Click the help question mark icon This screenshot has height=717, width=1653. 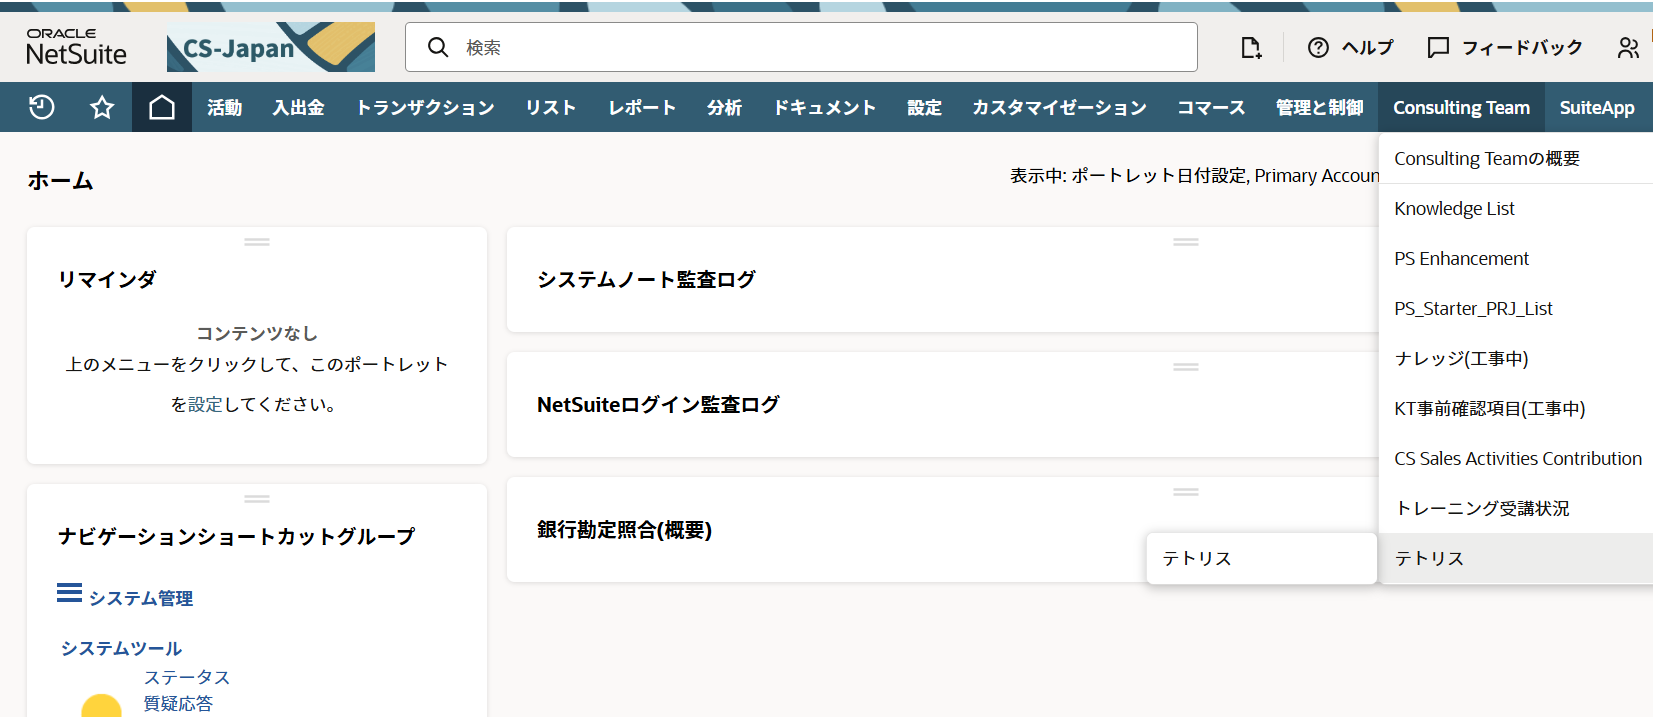click(1318, 47)
